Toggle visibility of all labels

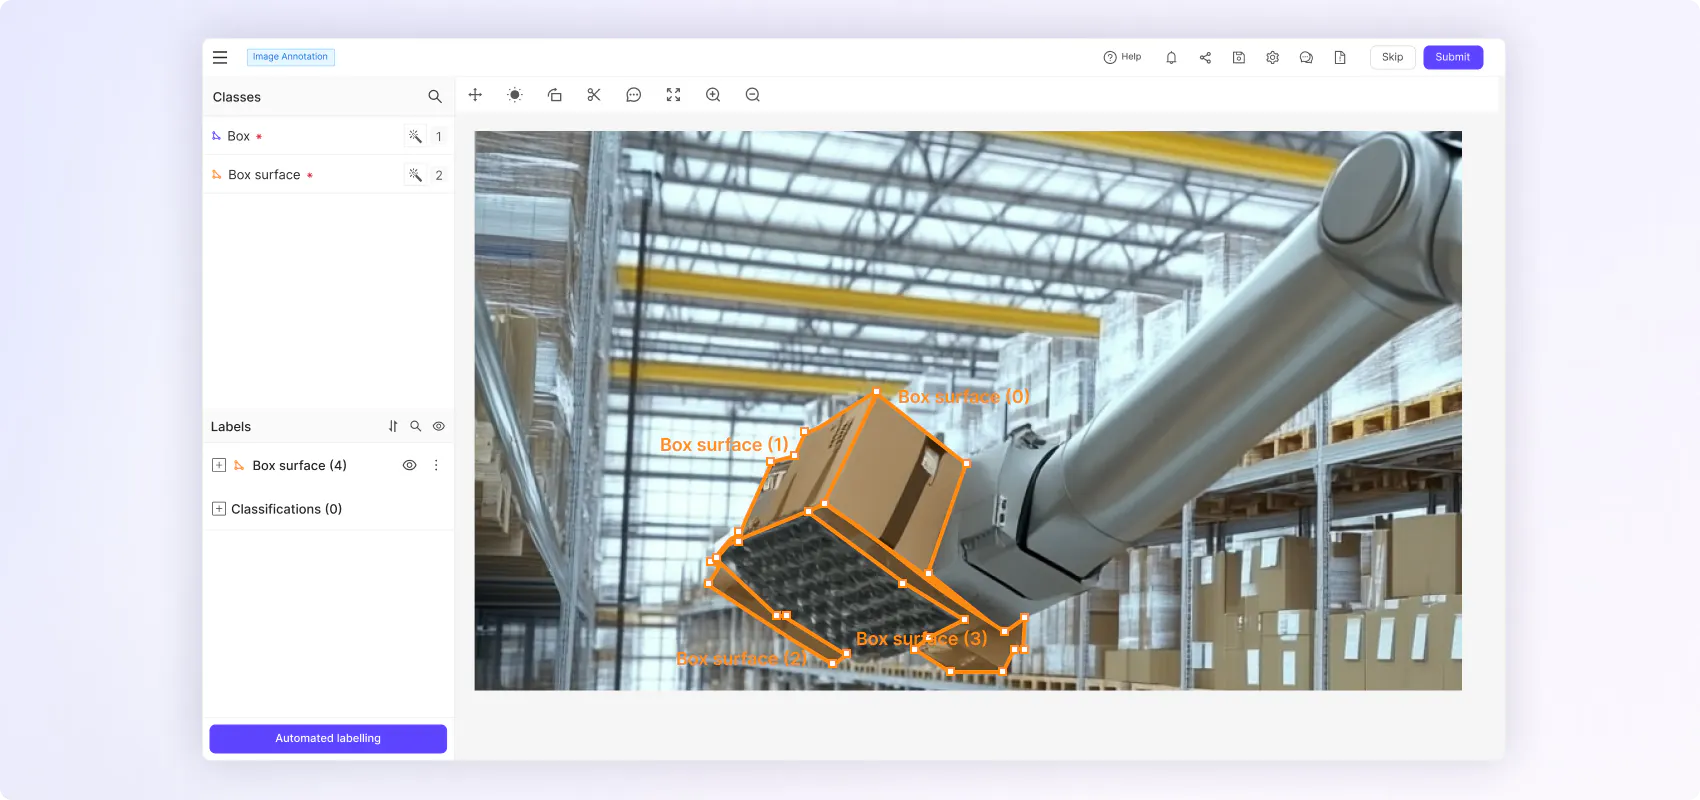(439, 426)
